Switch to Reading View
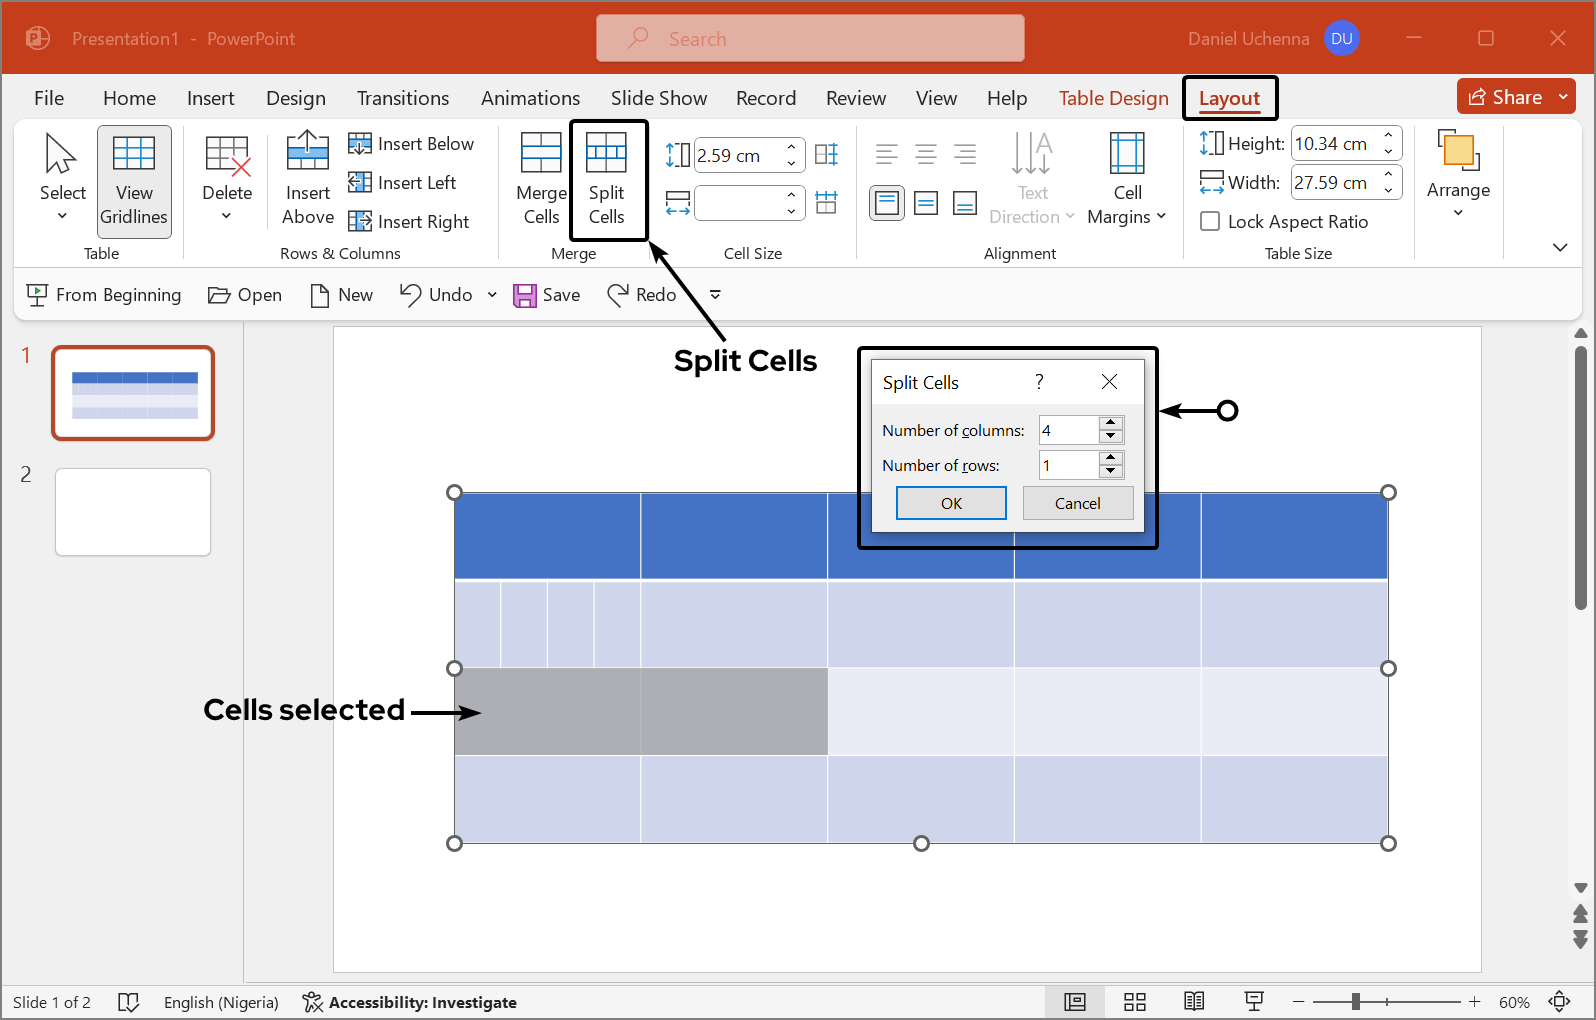1596x1020 pixels. click(1194, 1002)
